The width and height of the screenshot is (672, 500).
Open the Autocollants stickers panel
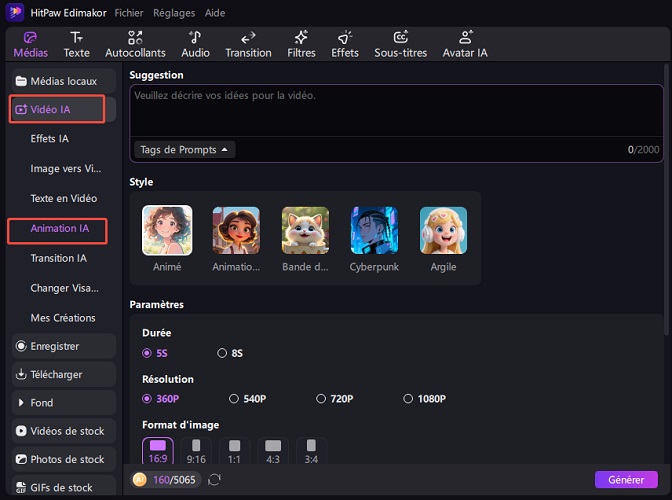(x=136, y=44)
